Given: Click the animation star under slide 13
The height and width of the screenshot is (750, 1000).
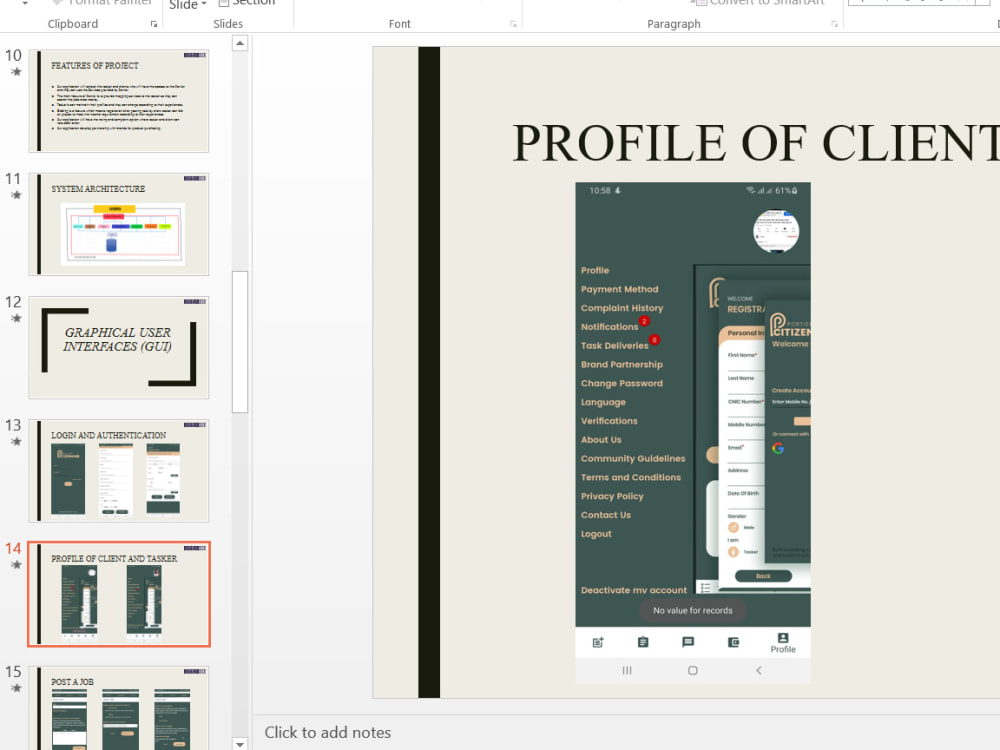Looking at the screenshot, I should (x=16, y=441).
